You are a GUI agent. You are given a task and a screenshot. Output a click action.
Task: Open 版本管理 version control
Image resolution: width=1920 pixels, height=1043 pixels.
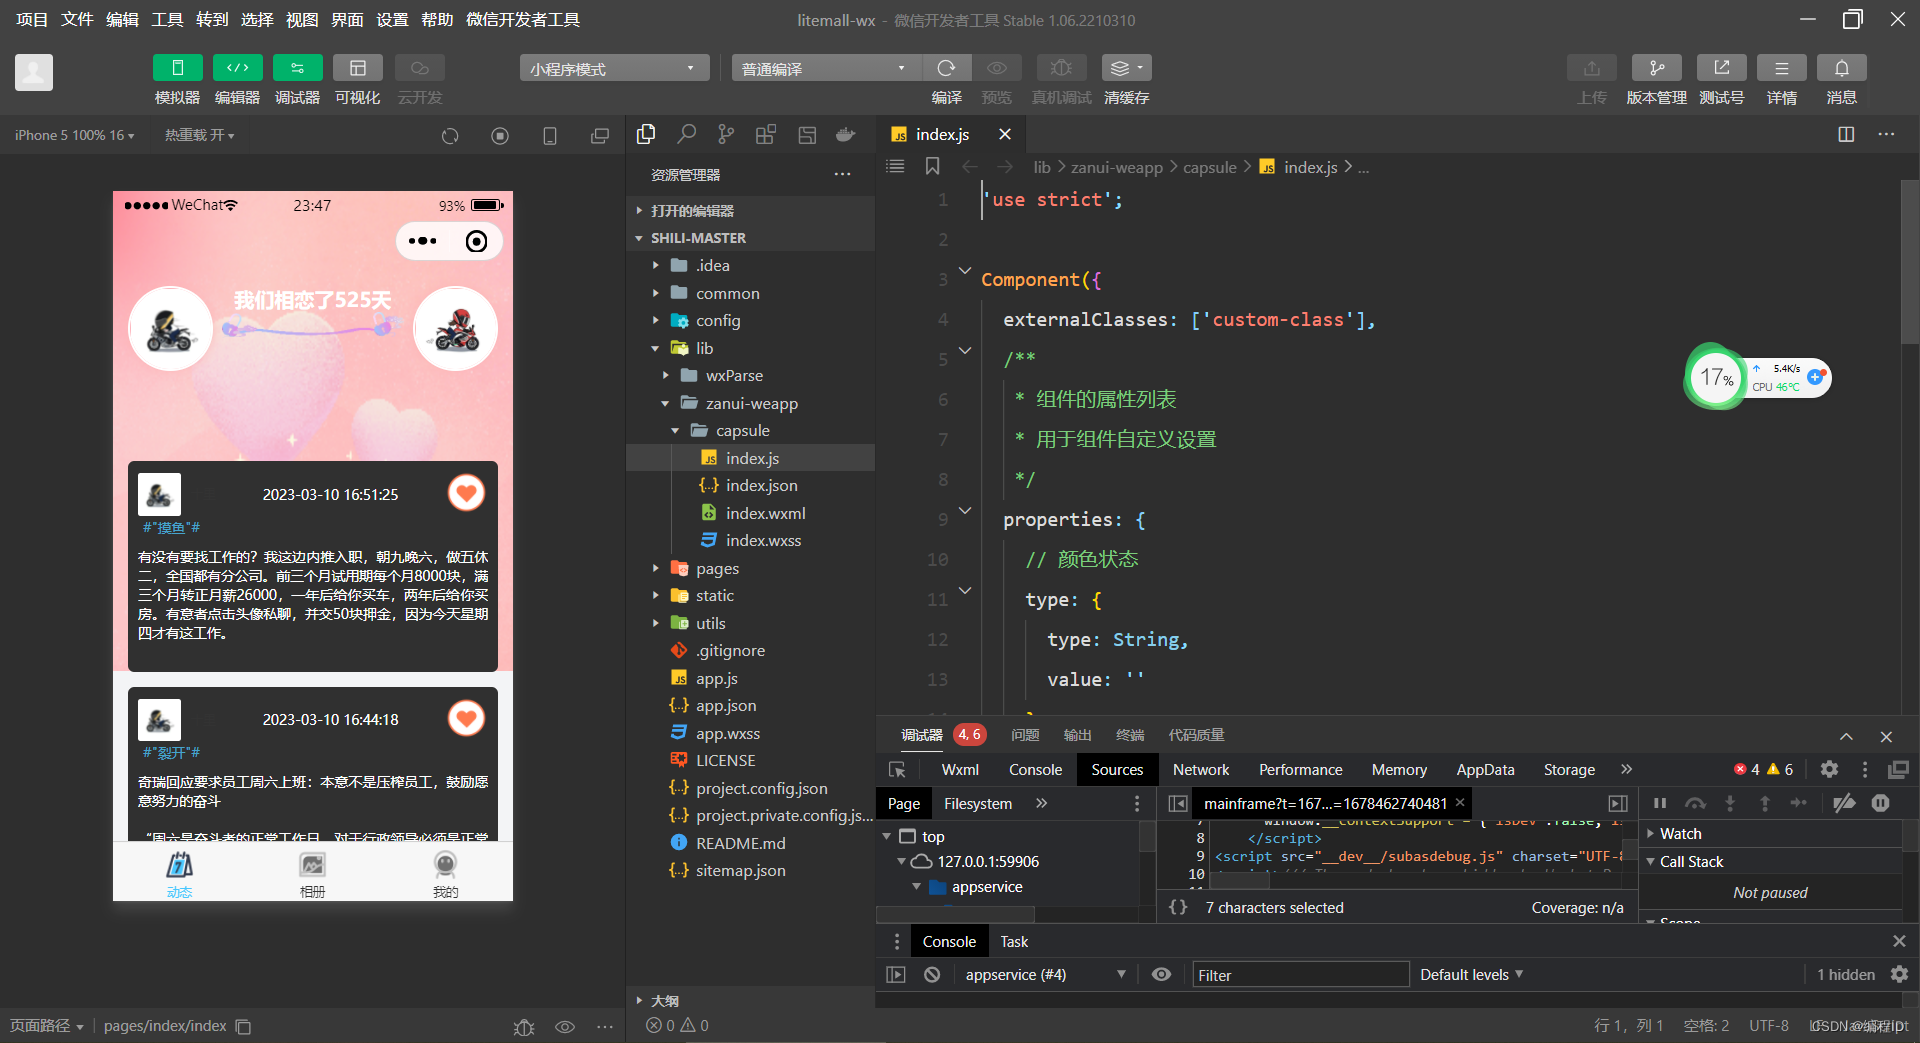pyautogui.click(x=1656, y=68)
